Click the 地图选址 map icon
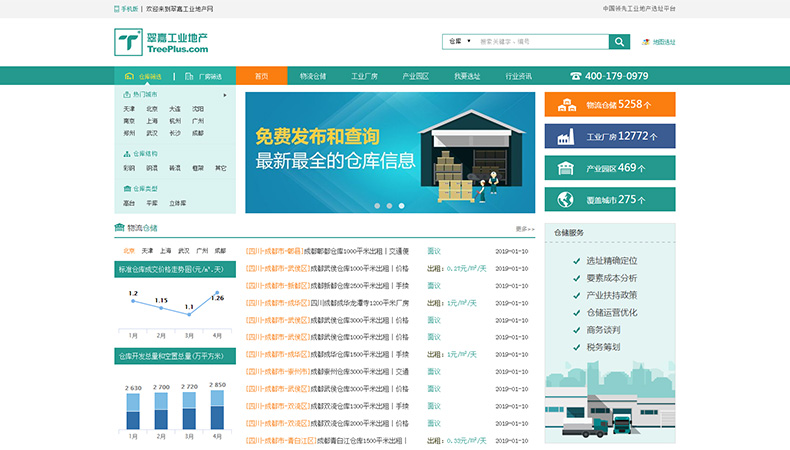 pyautogui.click(x=645, y=42)
